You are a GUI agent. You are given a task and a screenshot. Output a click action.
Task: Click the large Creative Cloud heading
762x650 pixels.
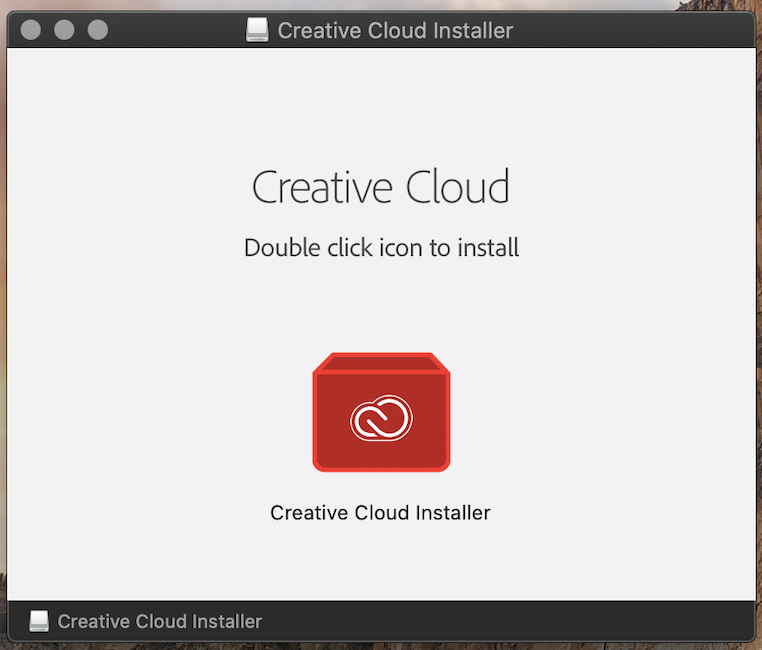click(x=381, y=187)
